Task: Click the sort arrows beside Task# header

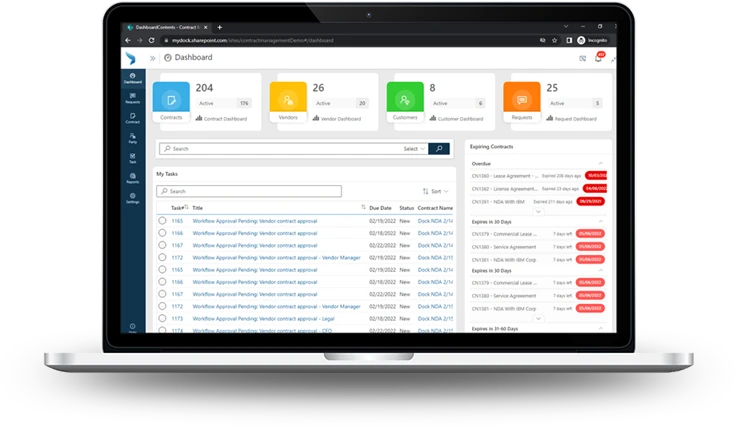Action: (x=186, y=207)
